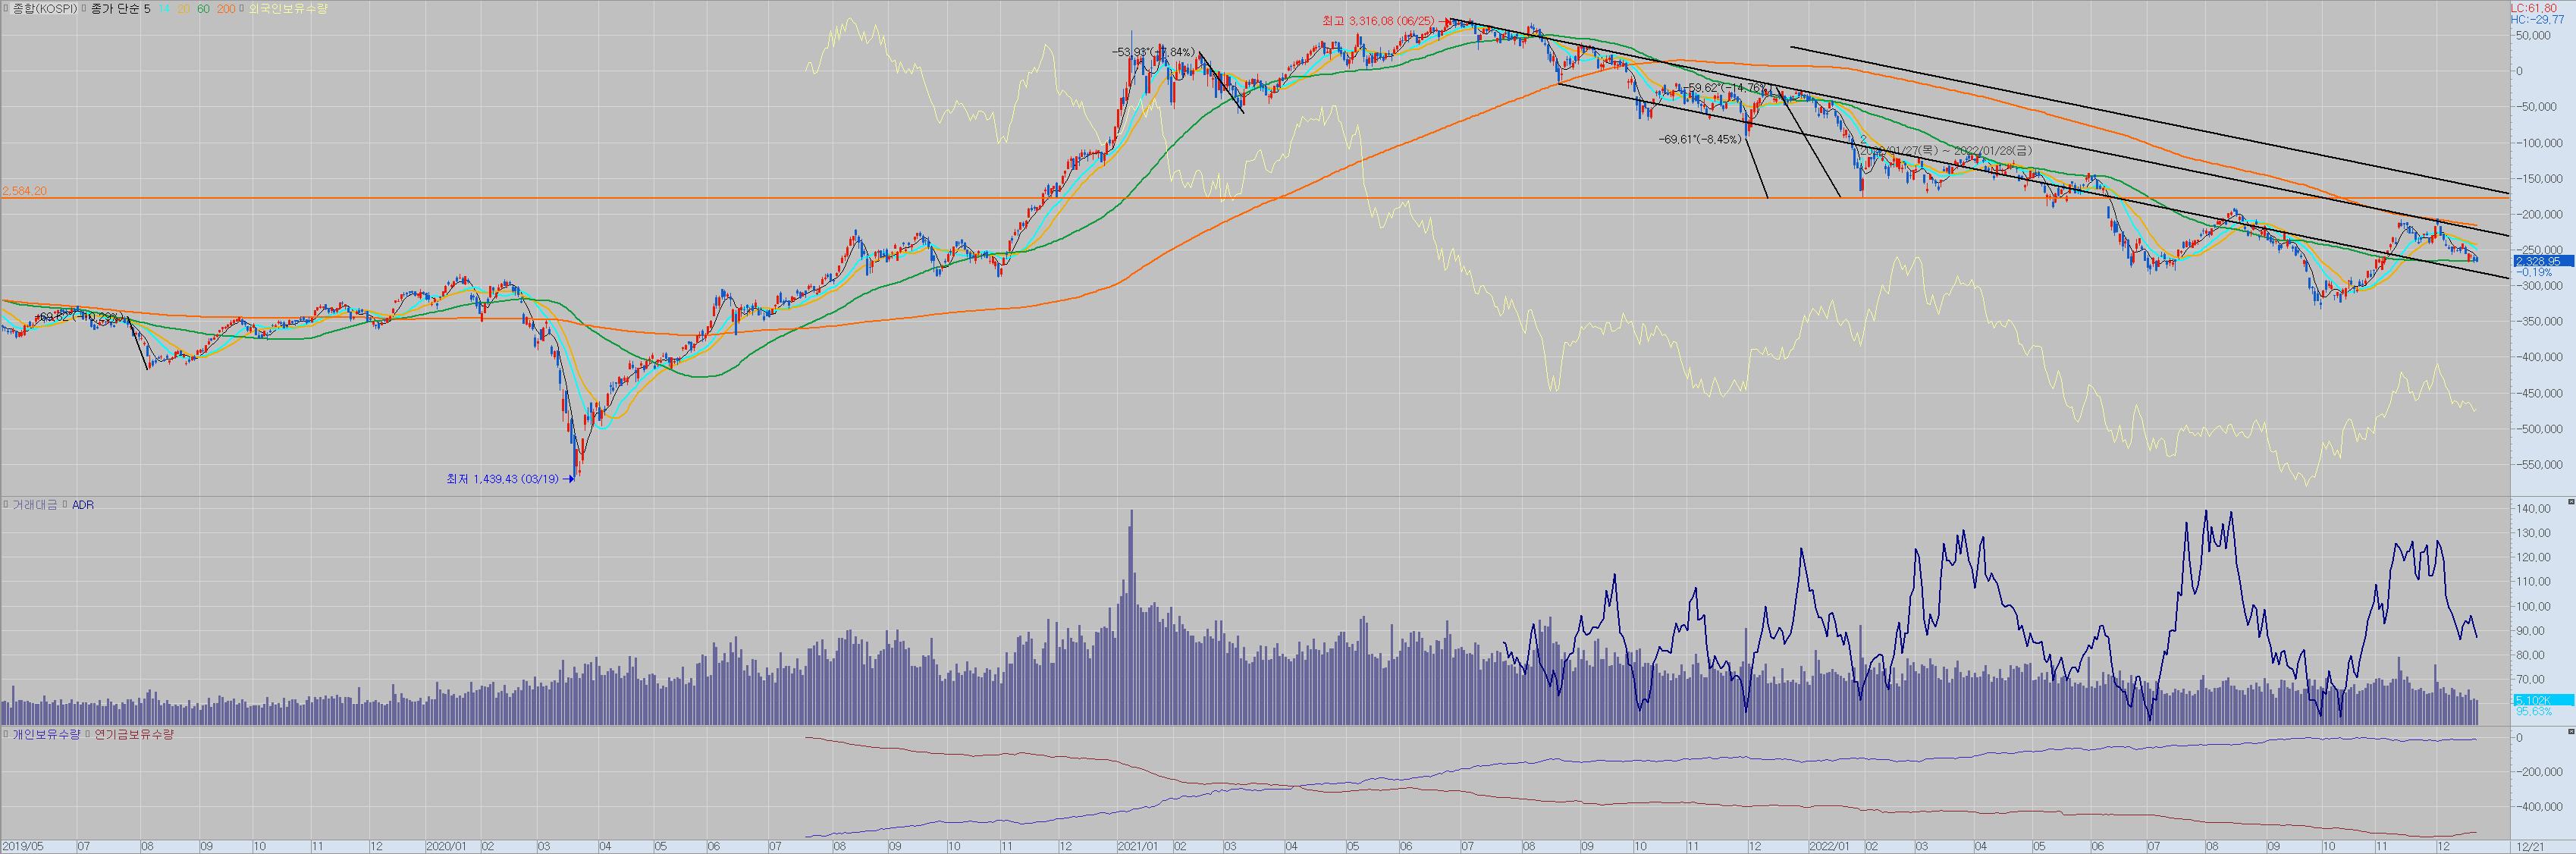Click the green 60-period moving average label
Viewport: 2576px width, 854px height.
pyautogui.click(x=203, y=8)
